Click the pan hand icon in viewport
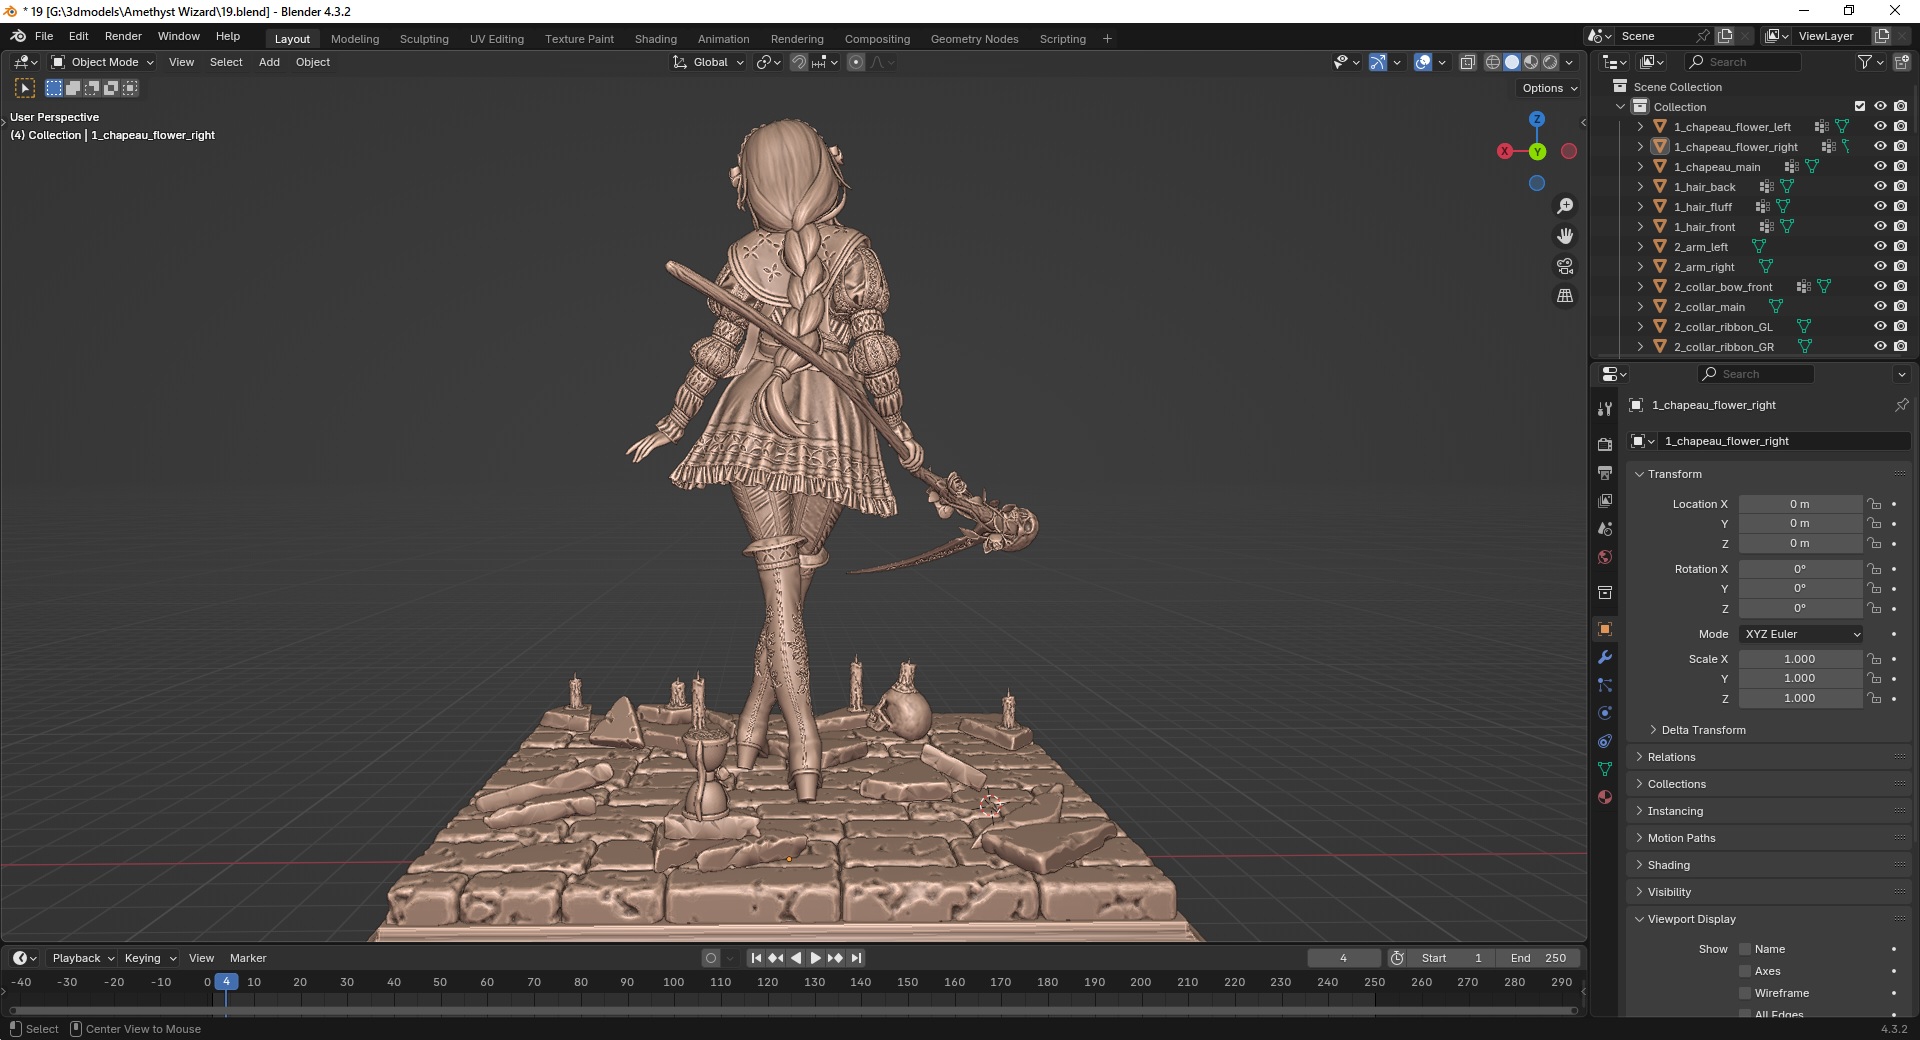Screen dimensions: 1920x1040 (1565, 236)
